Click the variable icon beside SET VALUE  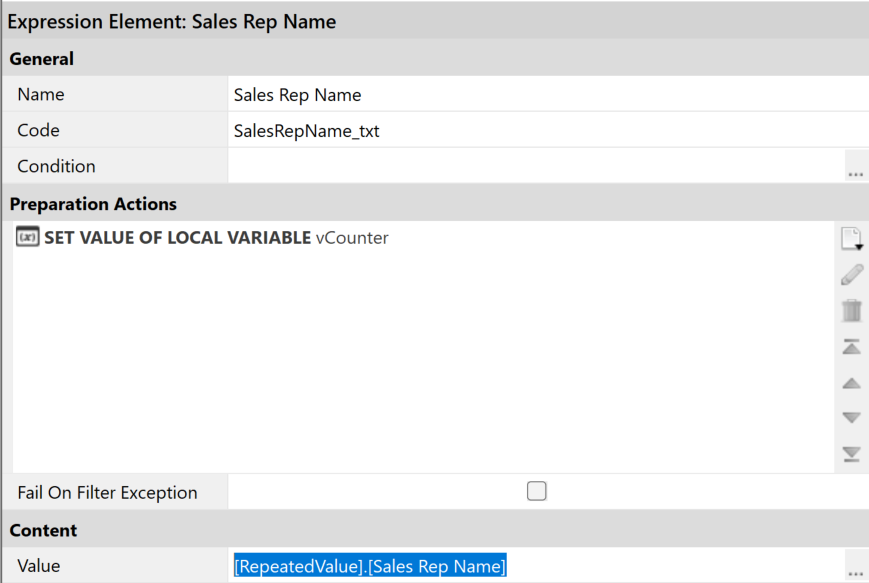pos(28,238)
